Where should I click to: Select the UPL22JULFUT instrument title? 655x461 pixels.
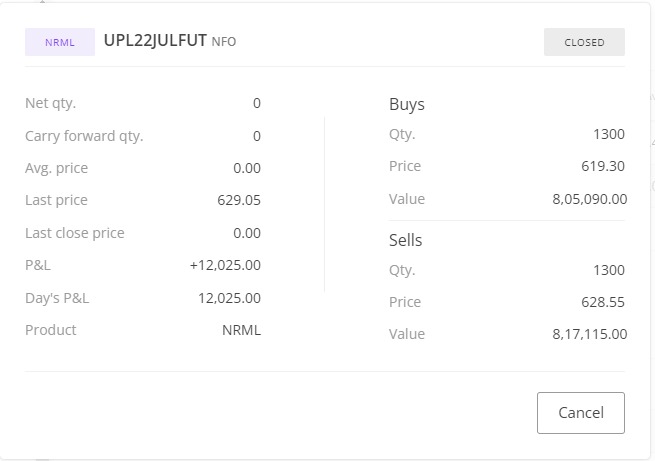[155, 41]
